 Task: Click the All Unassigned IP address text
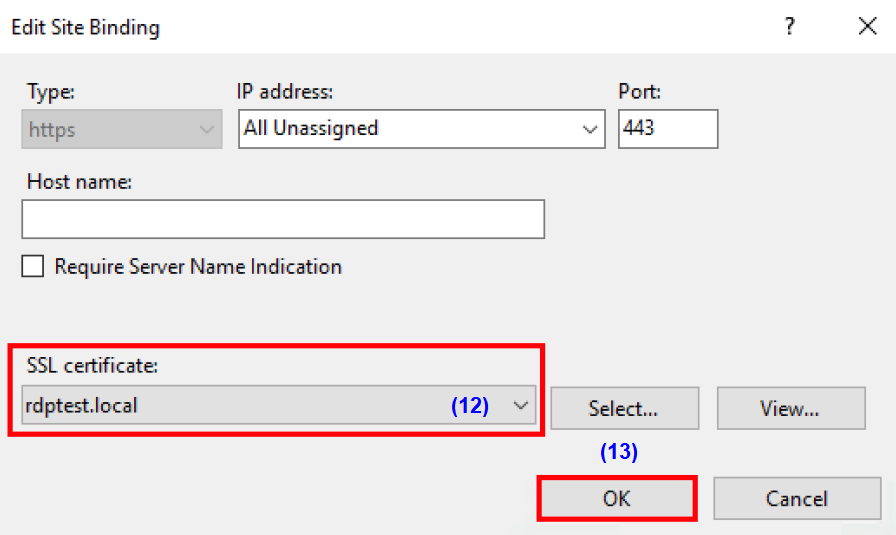coord(311,128)
